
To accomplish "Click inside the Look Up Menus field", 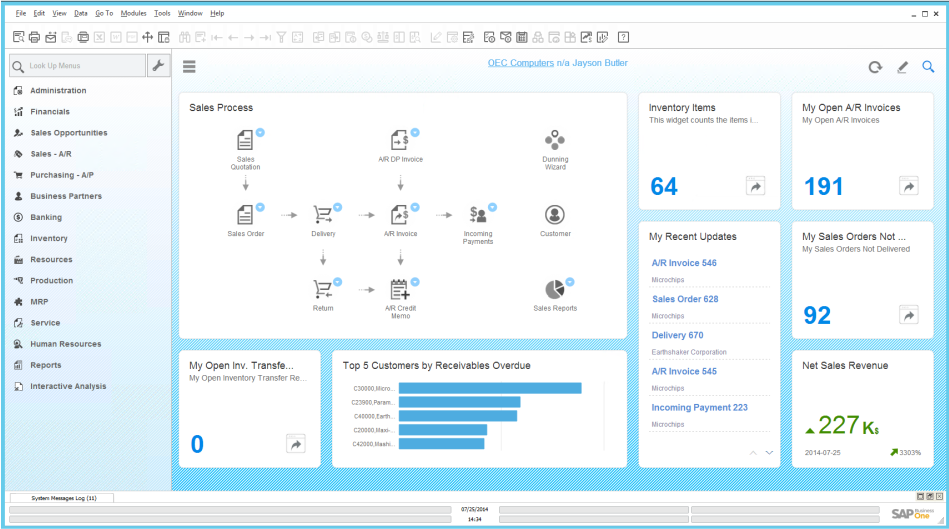I will (x=77, y=65).
